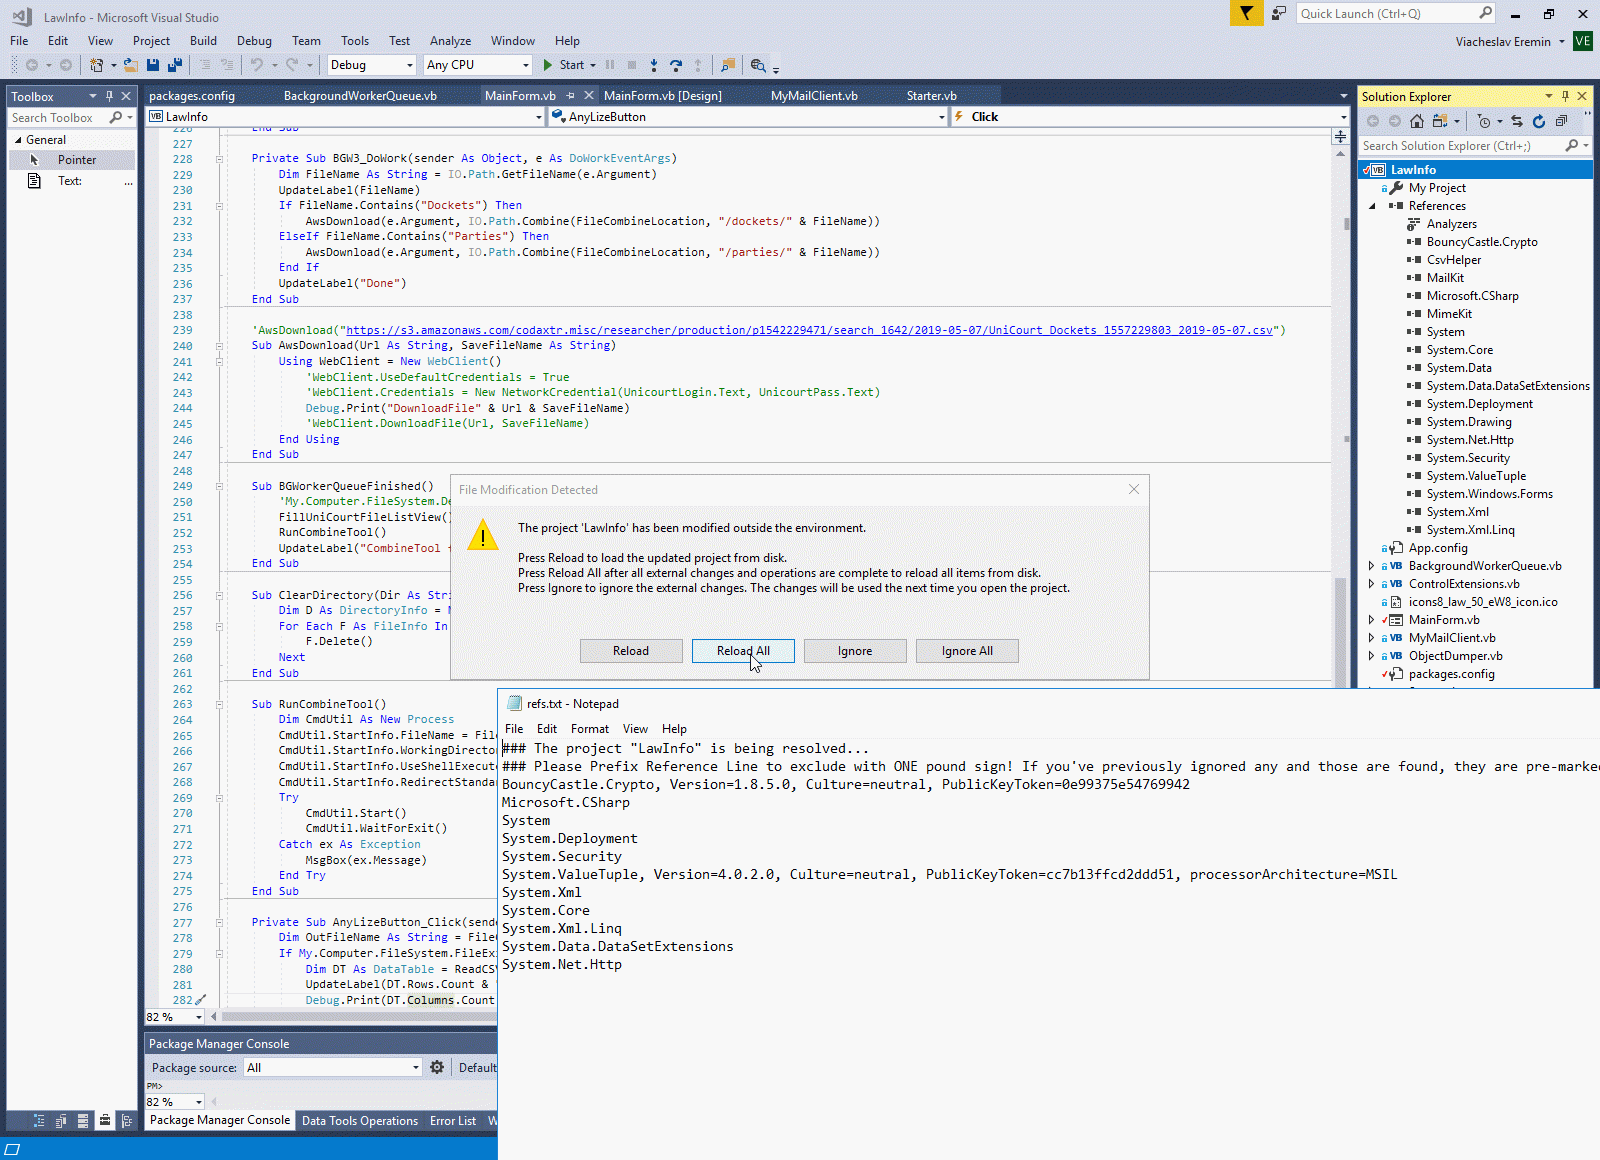The height and width of the screenshot is (1160, 1600).
Task: Click the Step Into debug icon
Action: coord(654,65)
